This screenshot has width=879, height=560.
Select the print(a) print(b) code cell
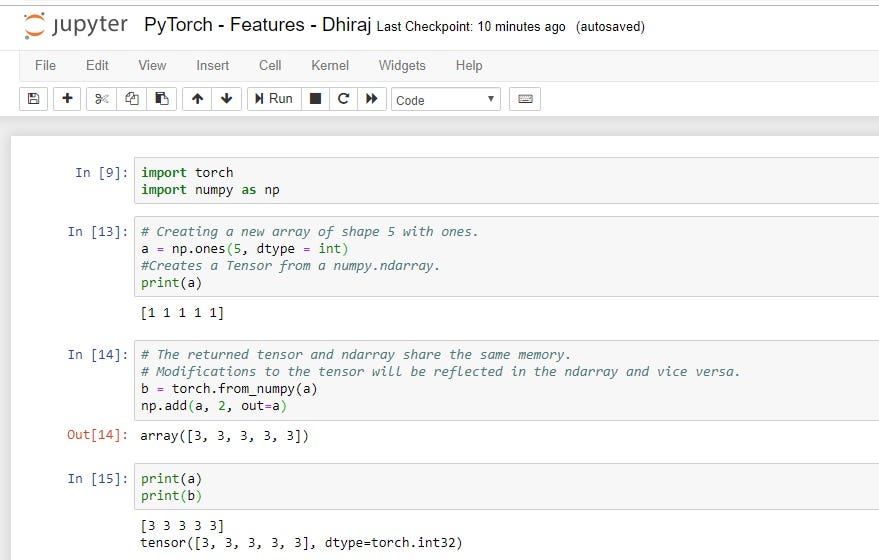pos(507,487)
